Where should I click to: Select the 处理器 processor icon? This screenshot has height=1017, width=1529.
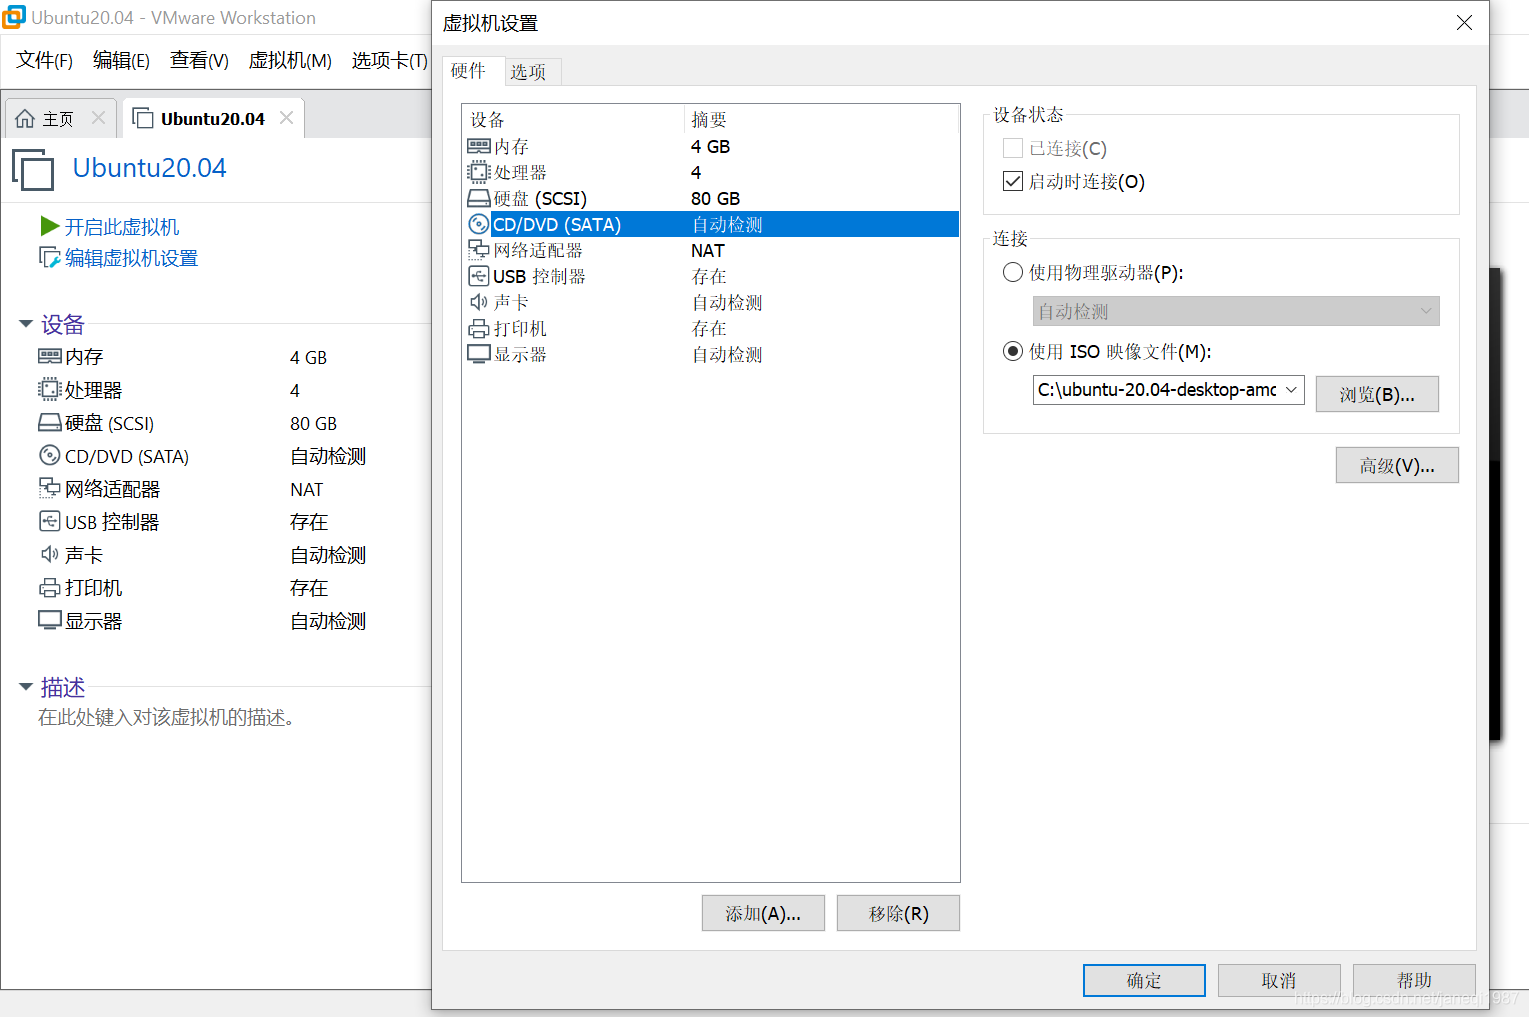(x=478, y=172)
